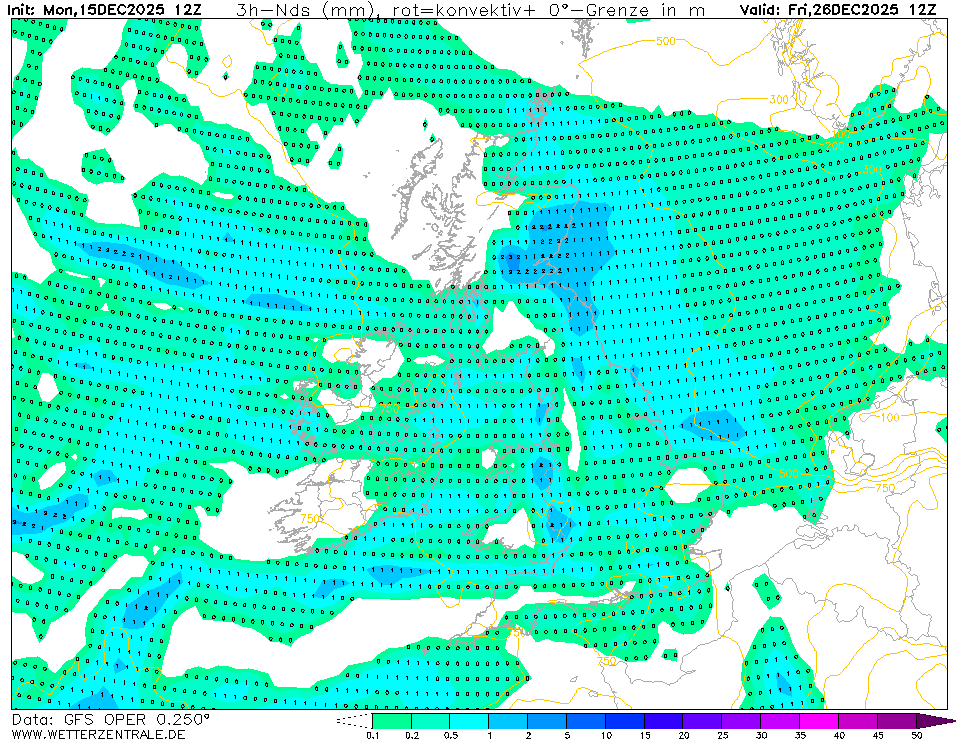Click the orange '500' contour label near the top
This screenshot has height=741, width=959.
(x=665, y=41)
